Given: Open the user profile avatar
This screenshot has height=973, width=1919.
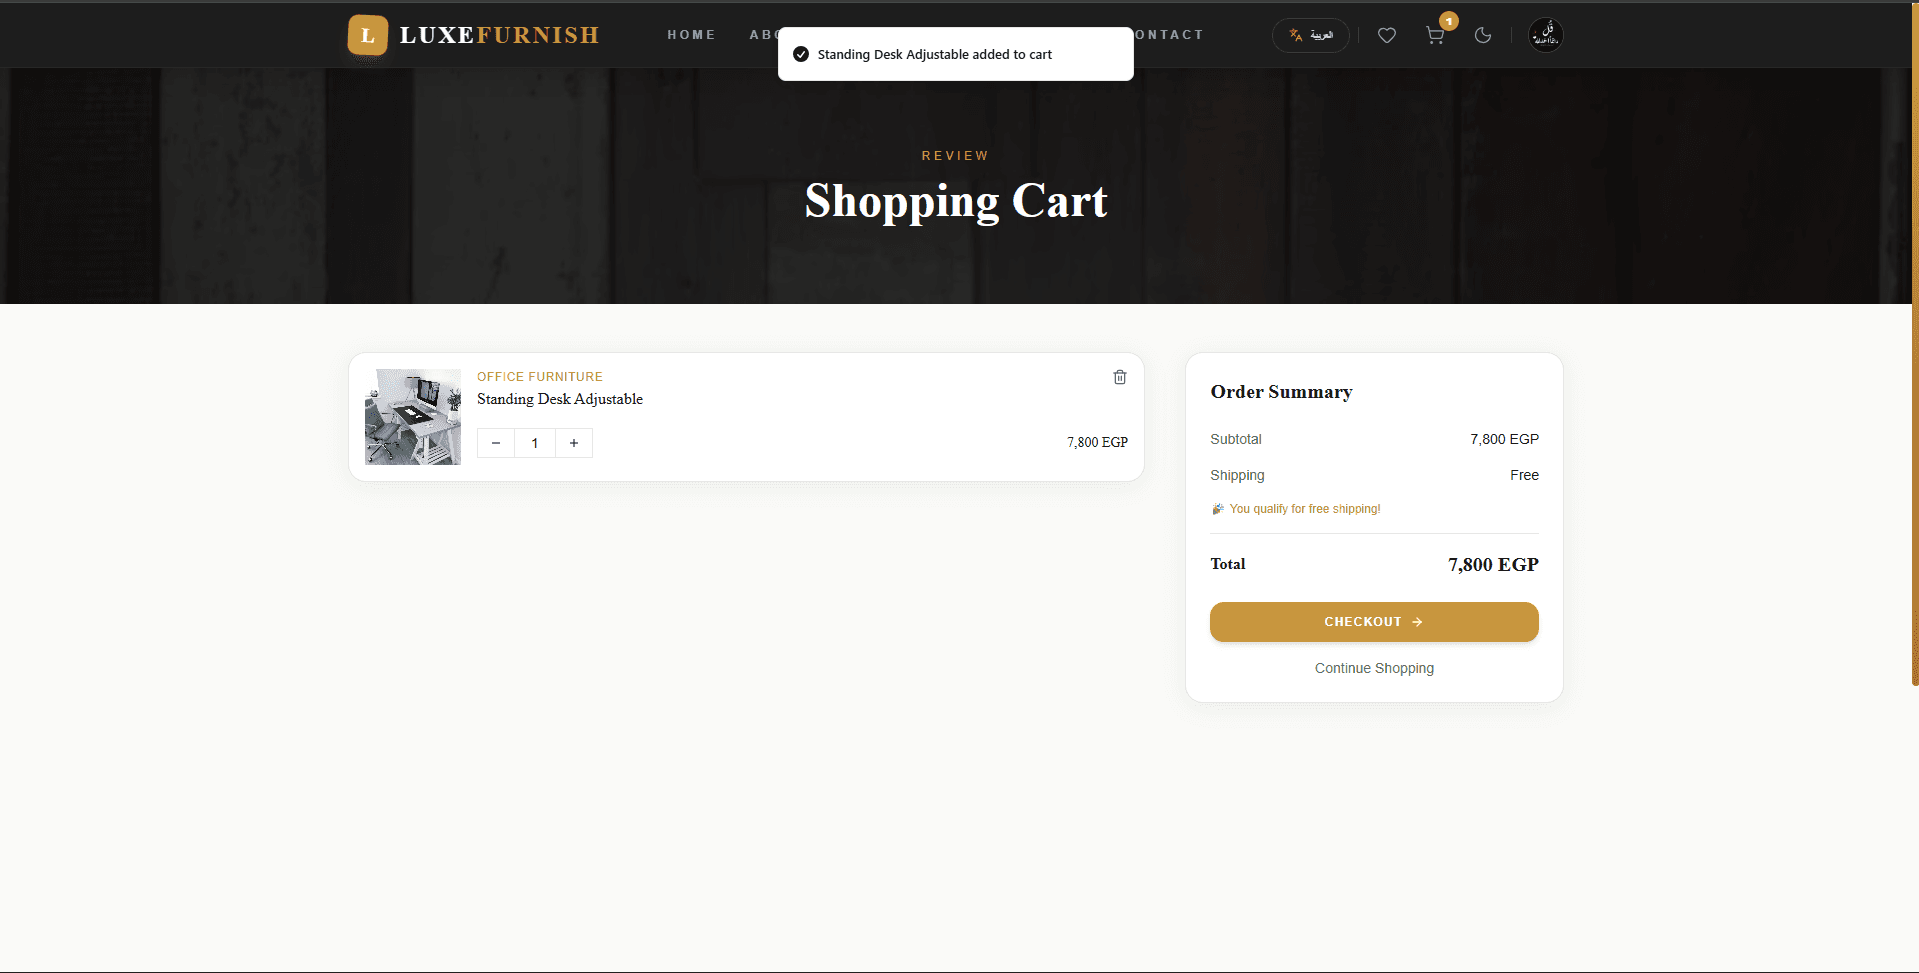Looking at the screenshot, I should click(x=1545, y=35).
